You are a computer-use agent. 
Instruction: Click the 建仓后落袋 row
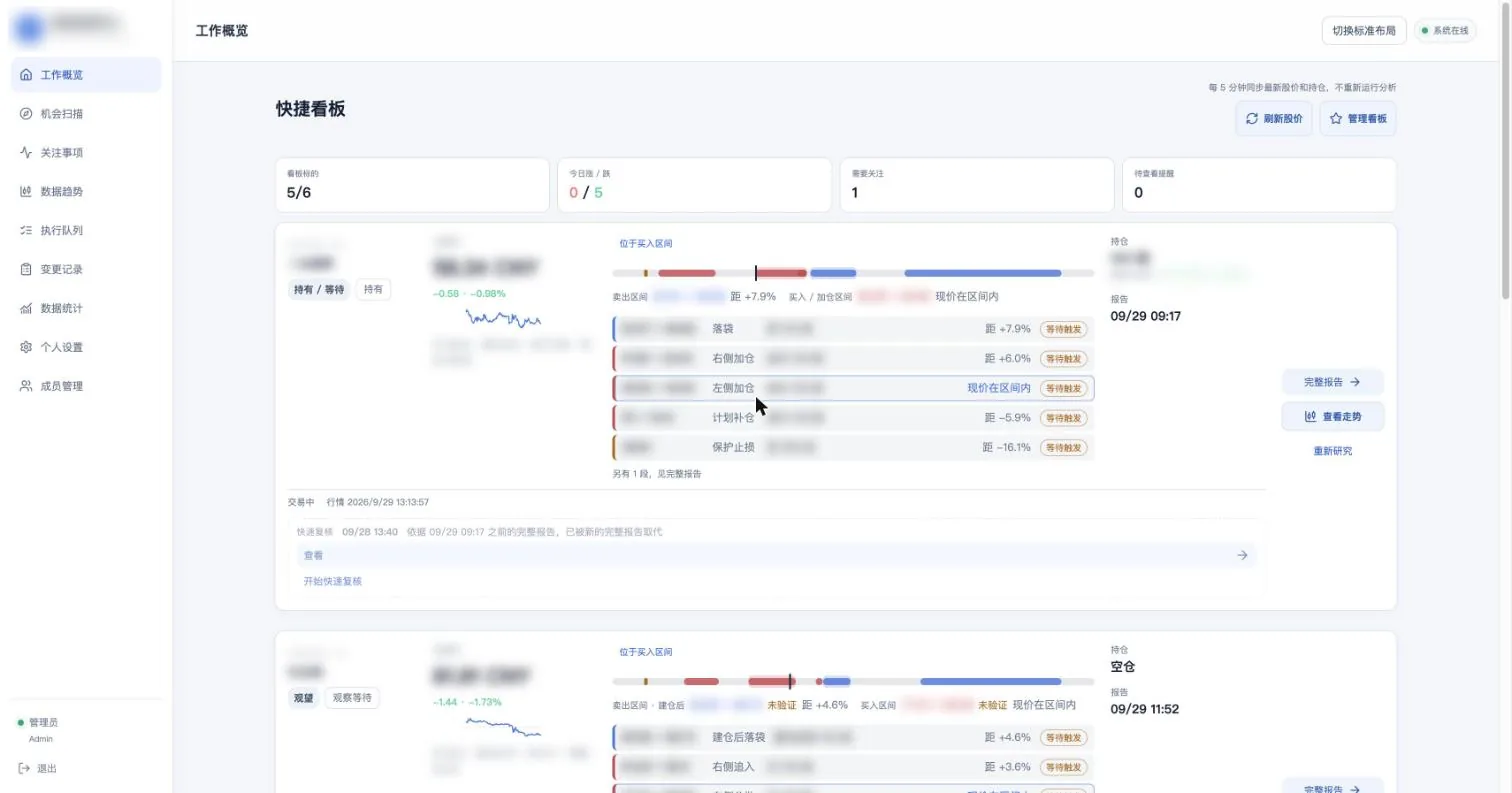[853, 738]
